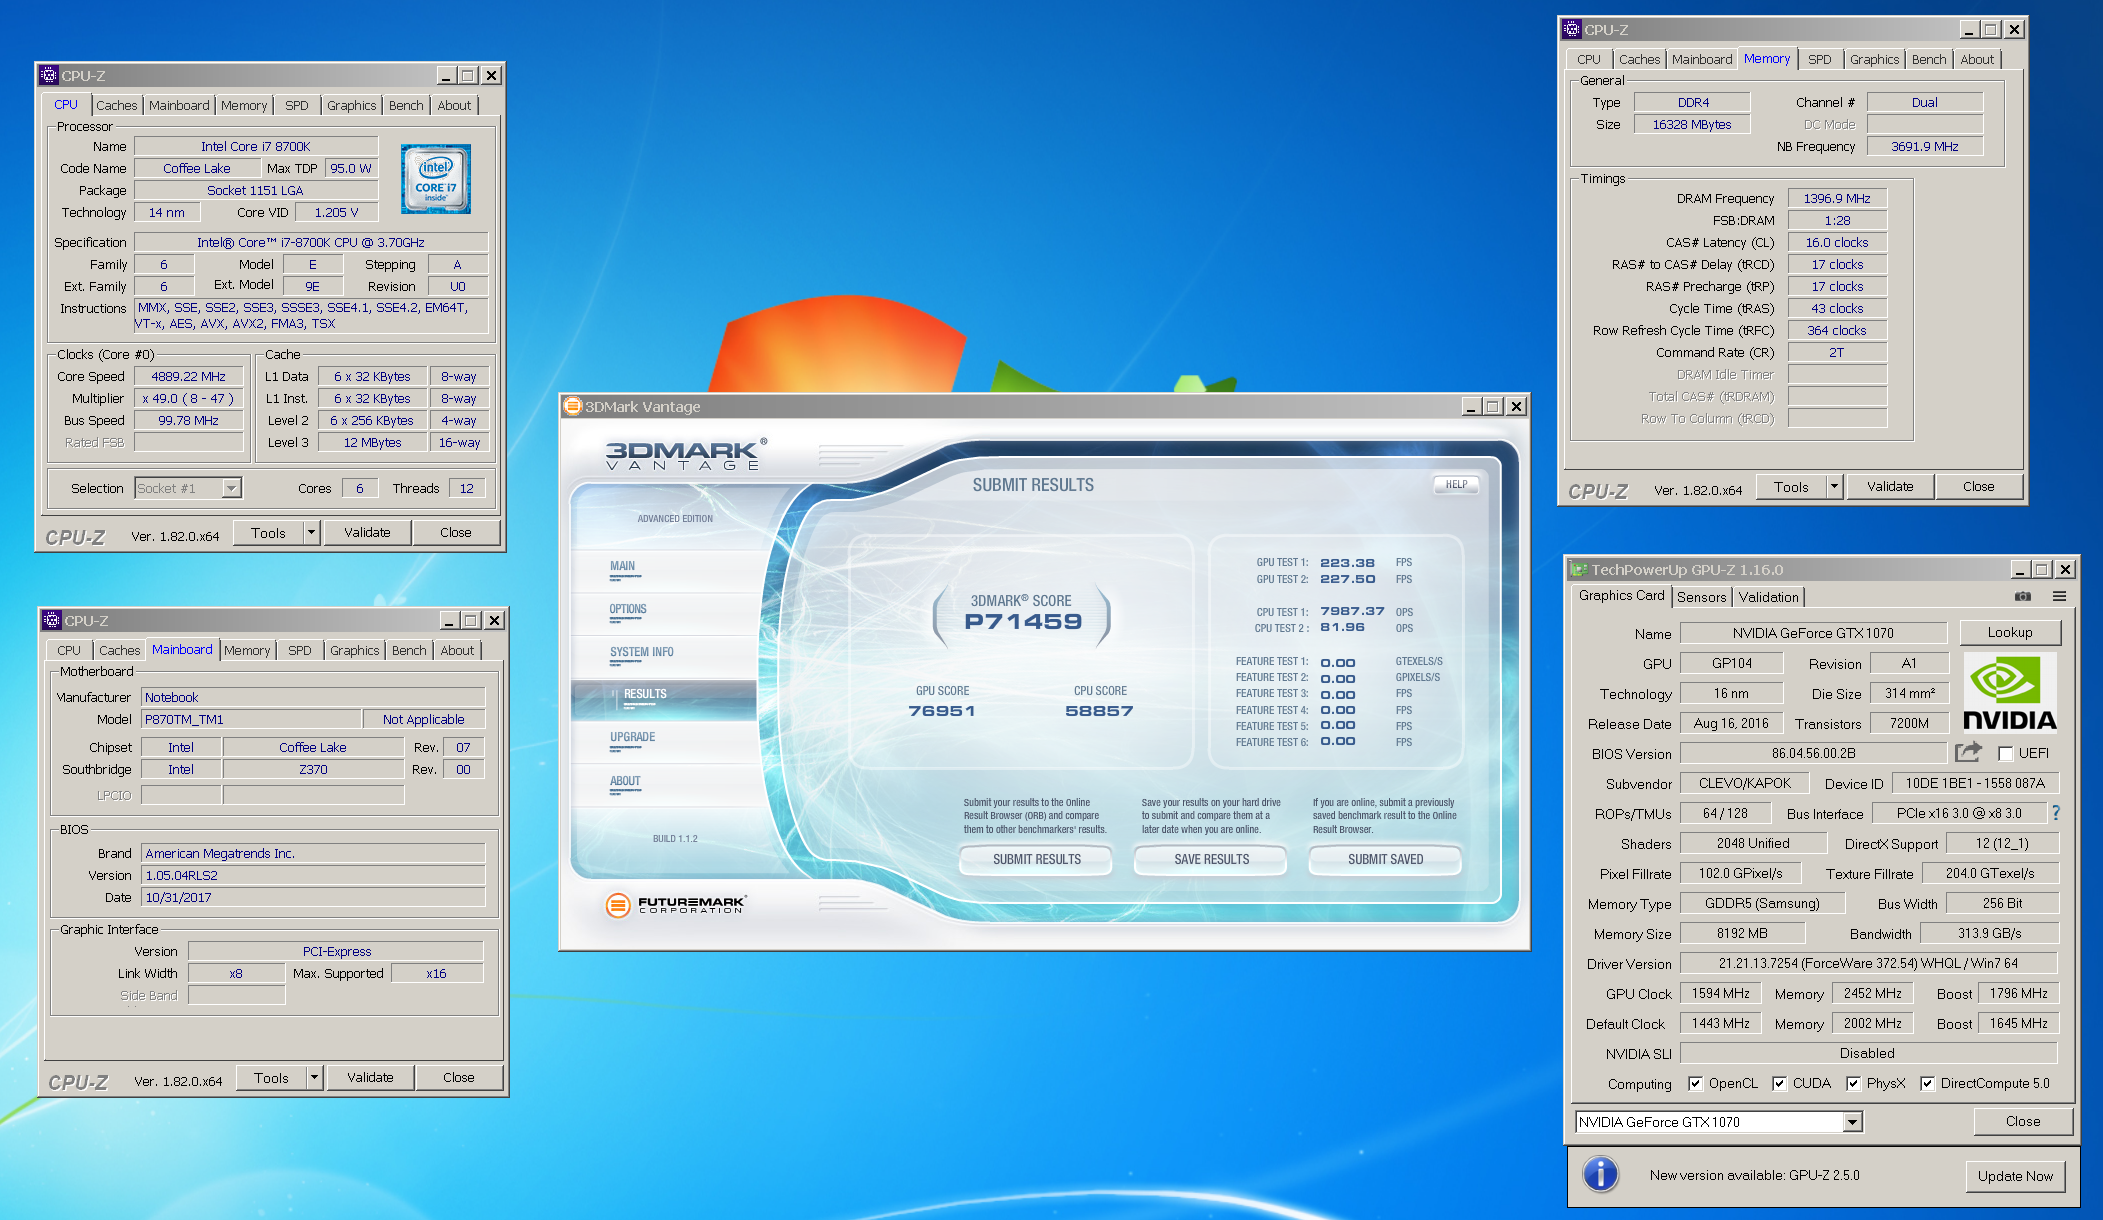Click the NVIDIA logo in GPU-Z
Image resolution: width=2103 pixels, height=1220 pixels.
point(2010,693)
